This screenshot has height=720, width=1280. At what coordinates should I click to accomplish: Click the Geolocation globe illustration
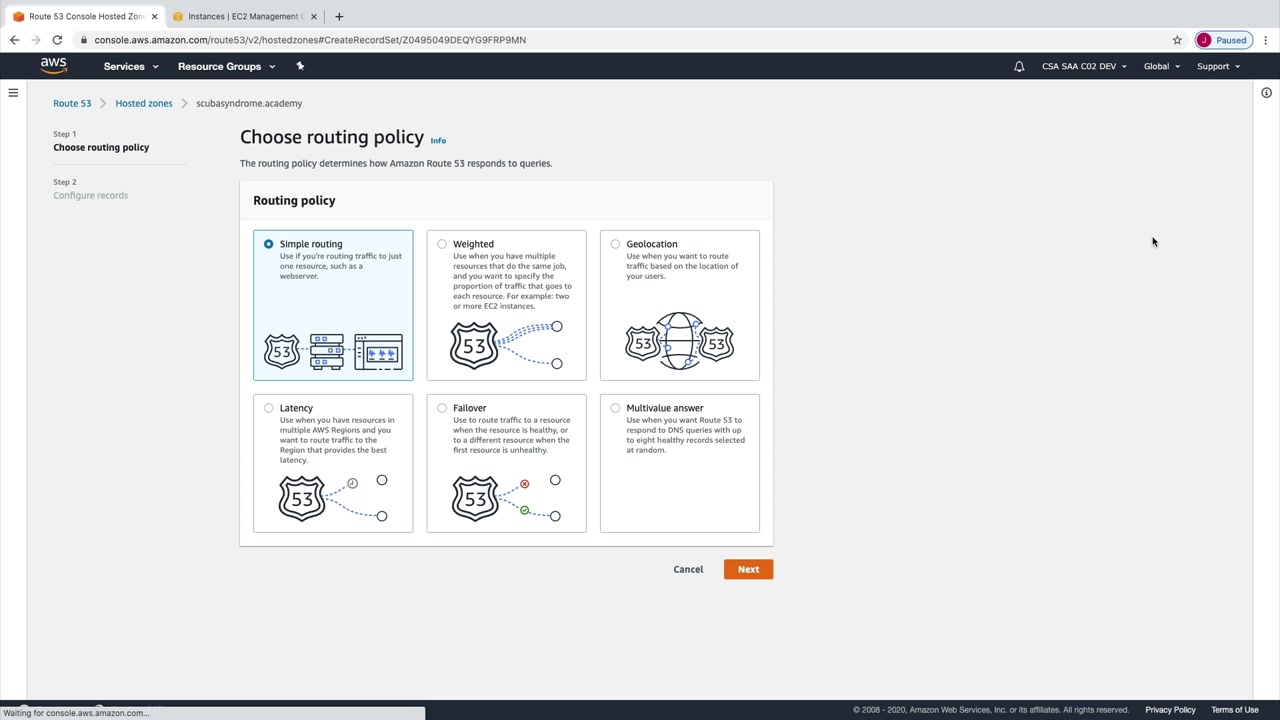680,342
